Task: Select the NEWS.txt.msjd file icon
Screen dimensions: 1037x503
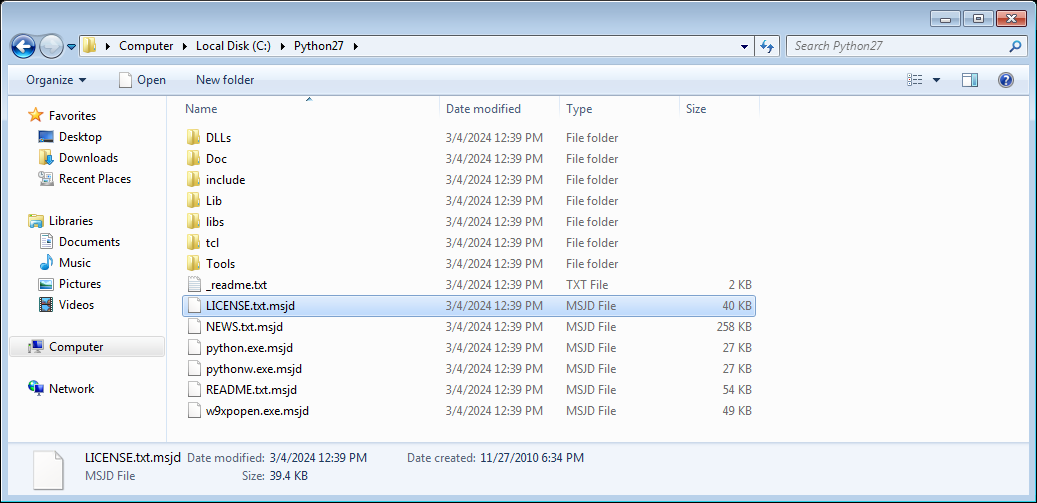Action: click(193, 327)
